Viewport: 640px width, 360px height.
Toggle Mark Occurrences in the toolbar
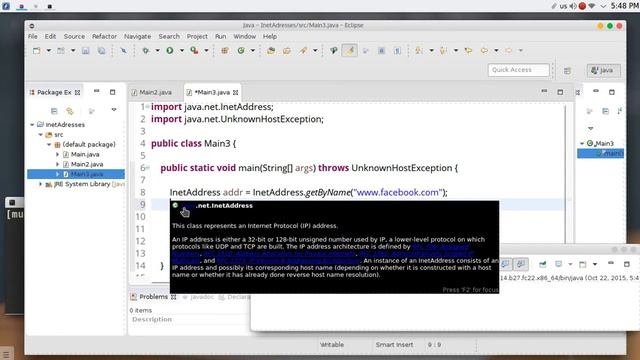pyautogui.click(x=350, y=51)
